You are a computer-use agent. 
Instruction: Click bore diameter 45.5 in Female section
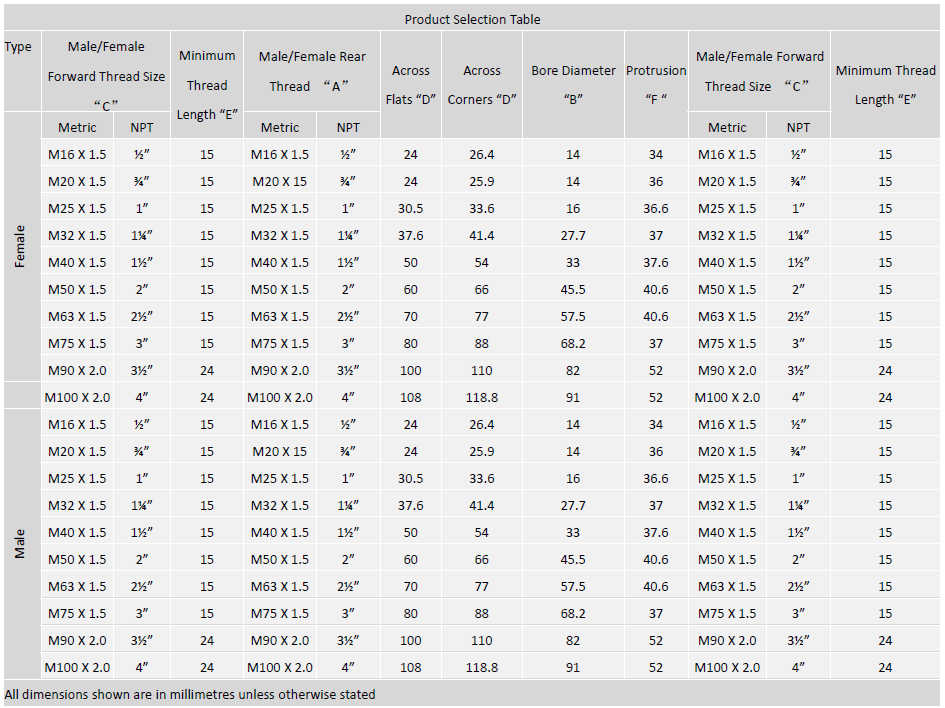[x=573, y=290]
